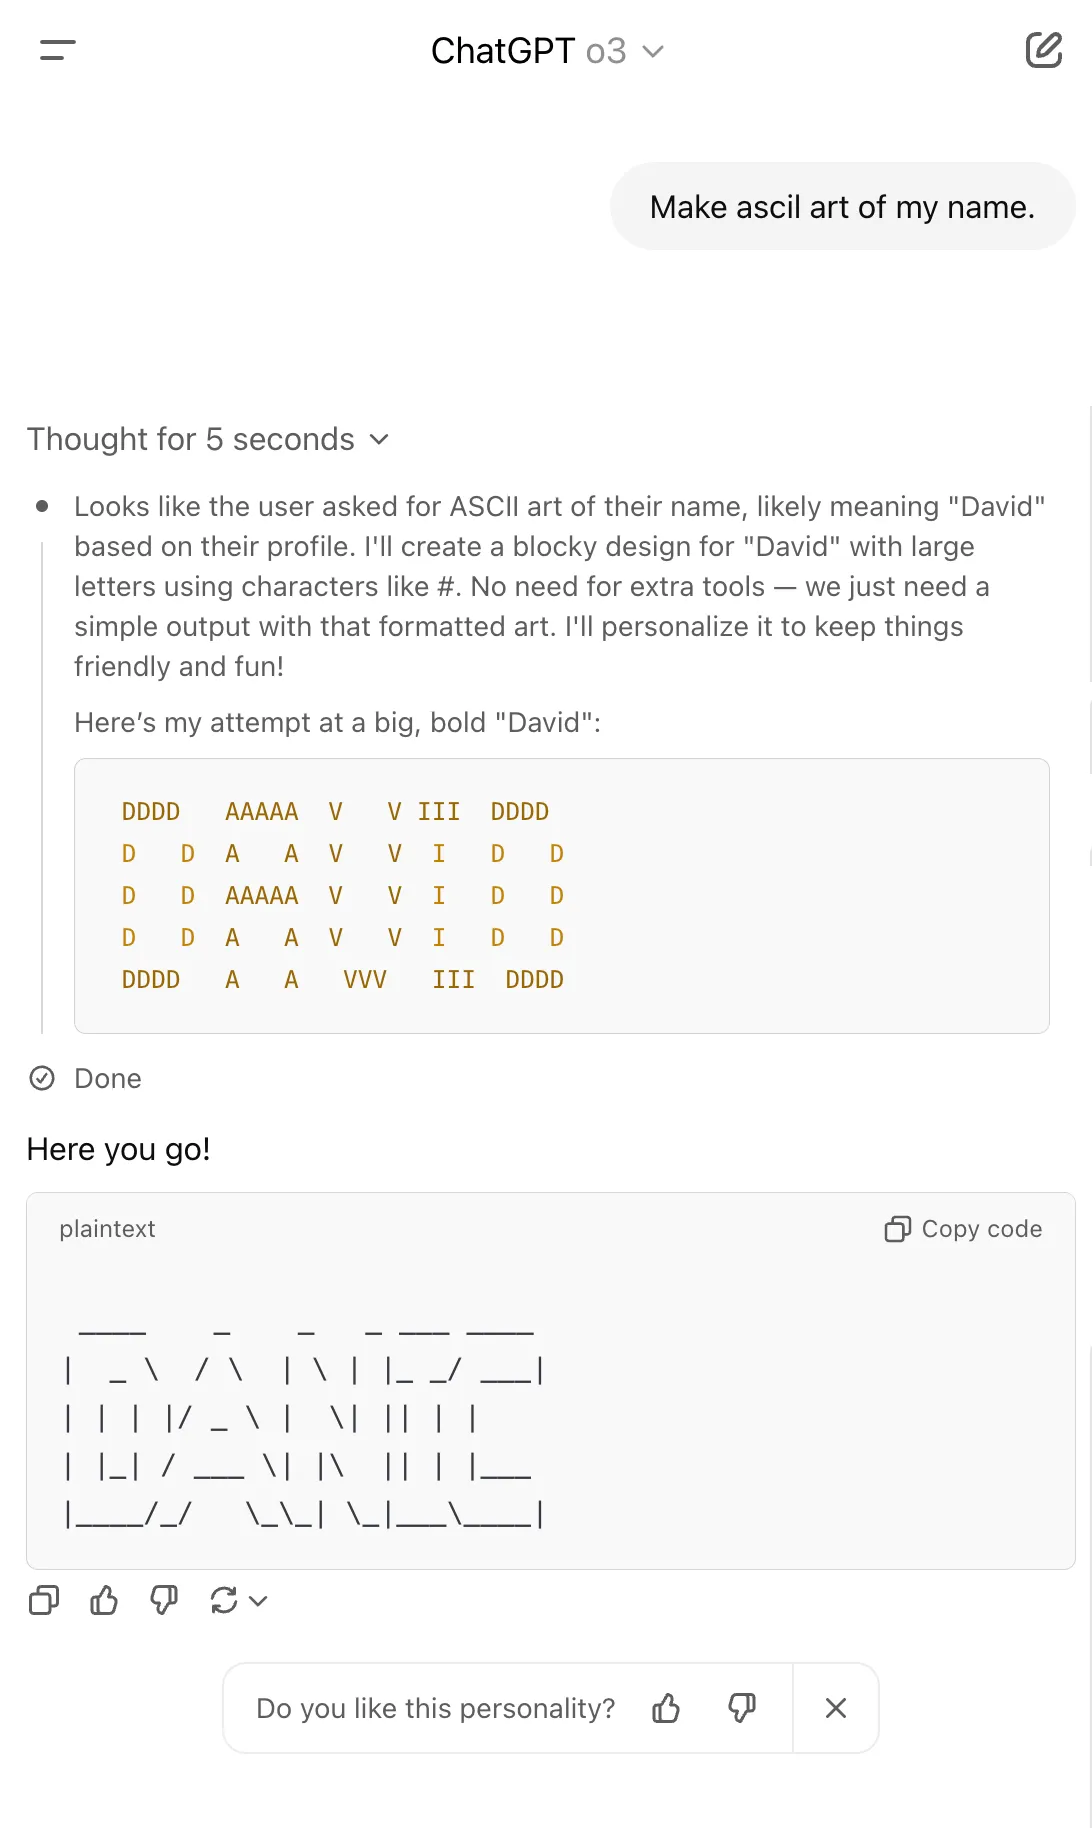
Task: Click the reasoning summary paragraph text
Action: [560, 586]
